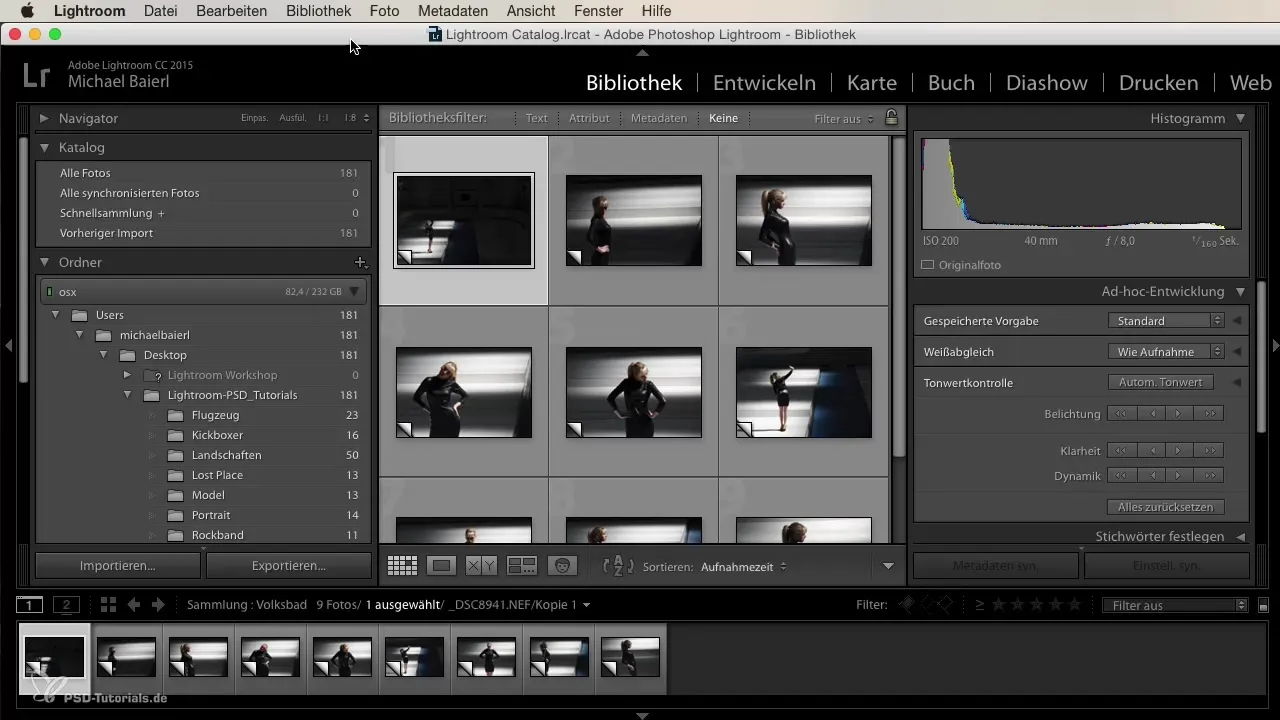Increase Klarheit by small step

pos(1181,451)
